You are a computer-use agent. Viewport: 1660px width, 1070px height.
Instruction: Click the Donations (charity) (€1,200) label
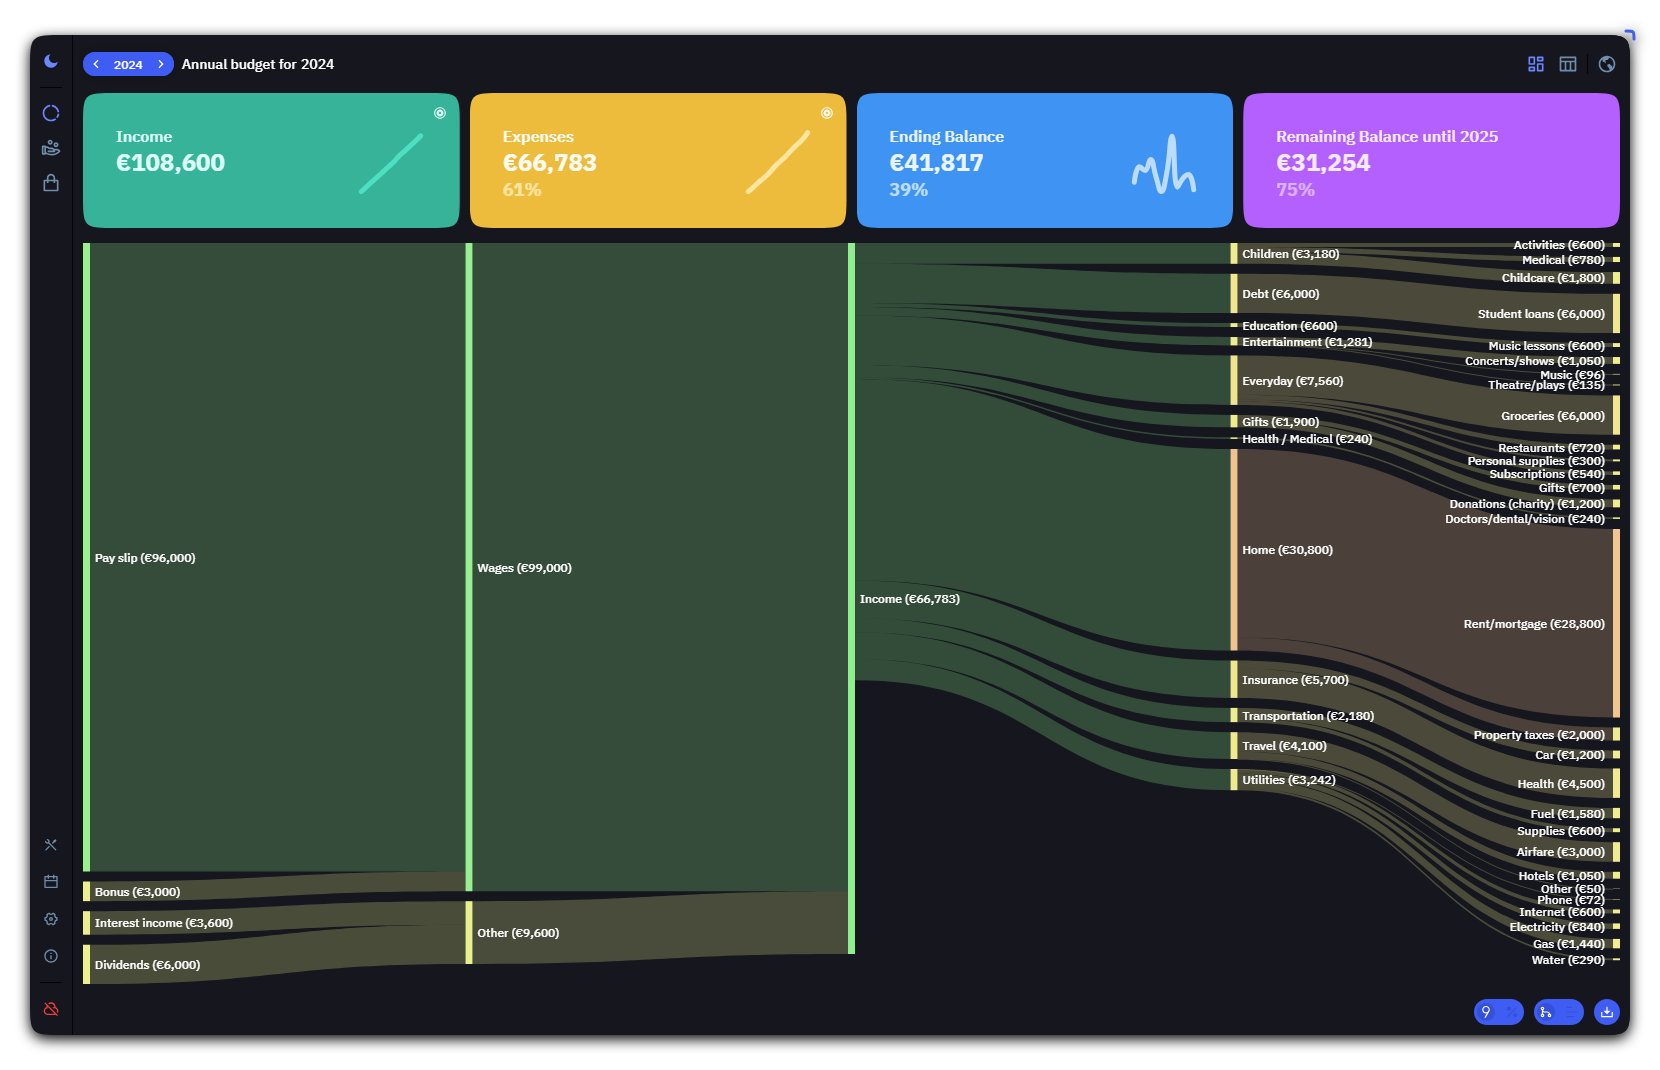[x=1527, y=504]
